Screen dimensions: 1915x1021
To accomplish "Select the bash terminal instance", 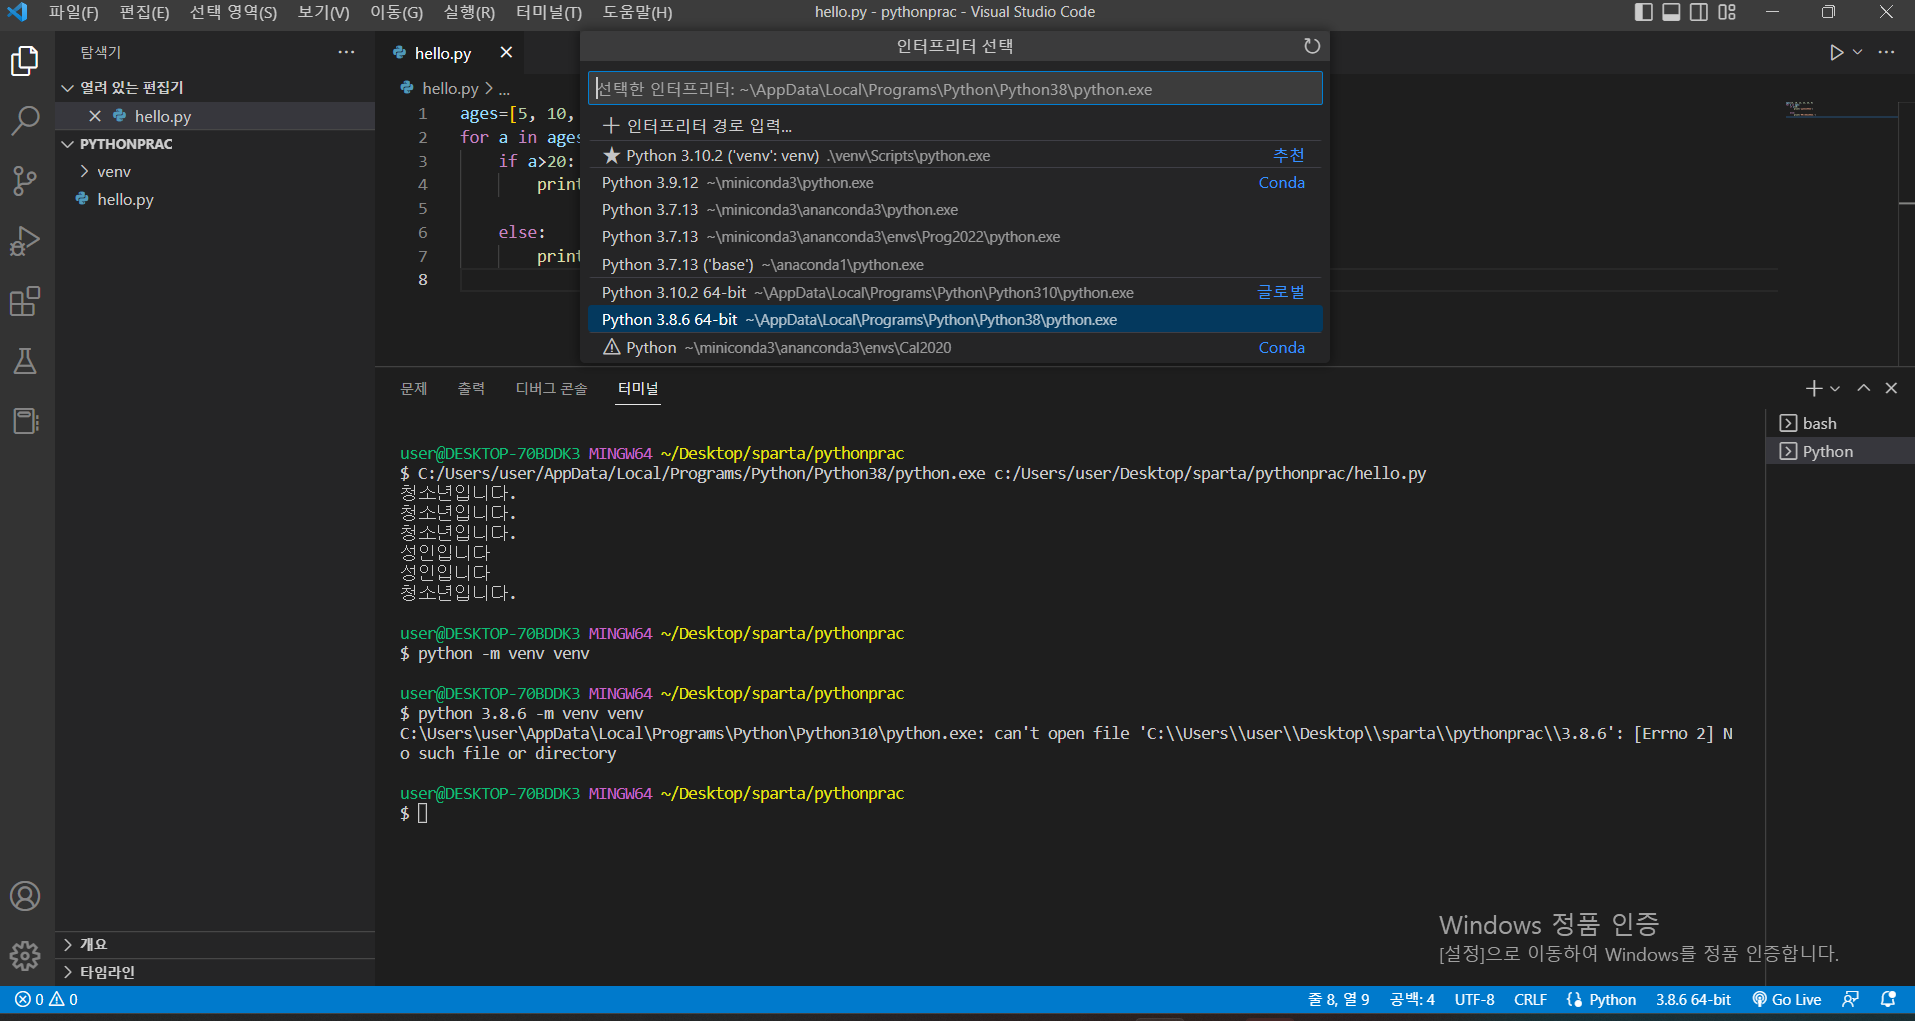I will [x=1840, y=423].
